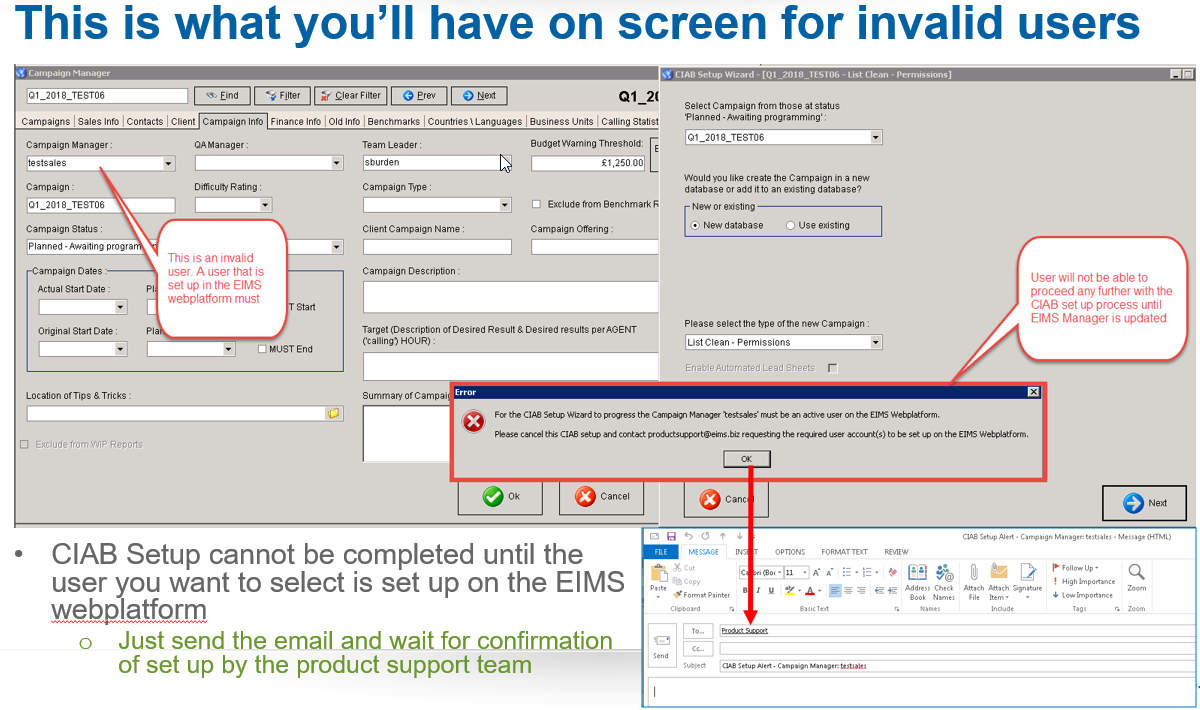
Task: Click Next in the CIAB Setup Wizard
Action: [1145, 503]
